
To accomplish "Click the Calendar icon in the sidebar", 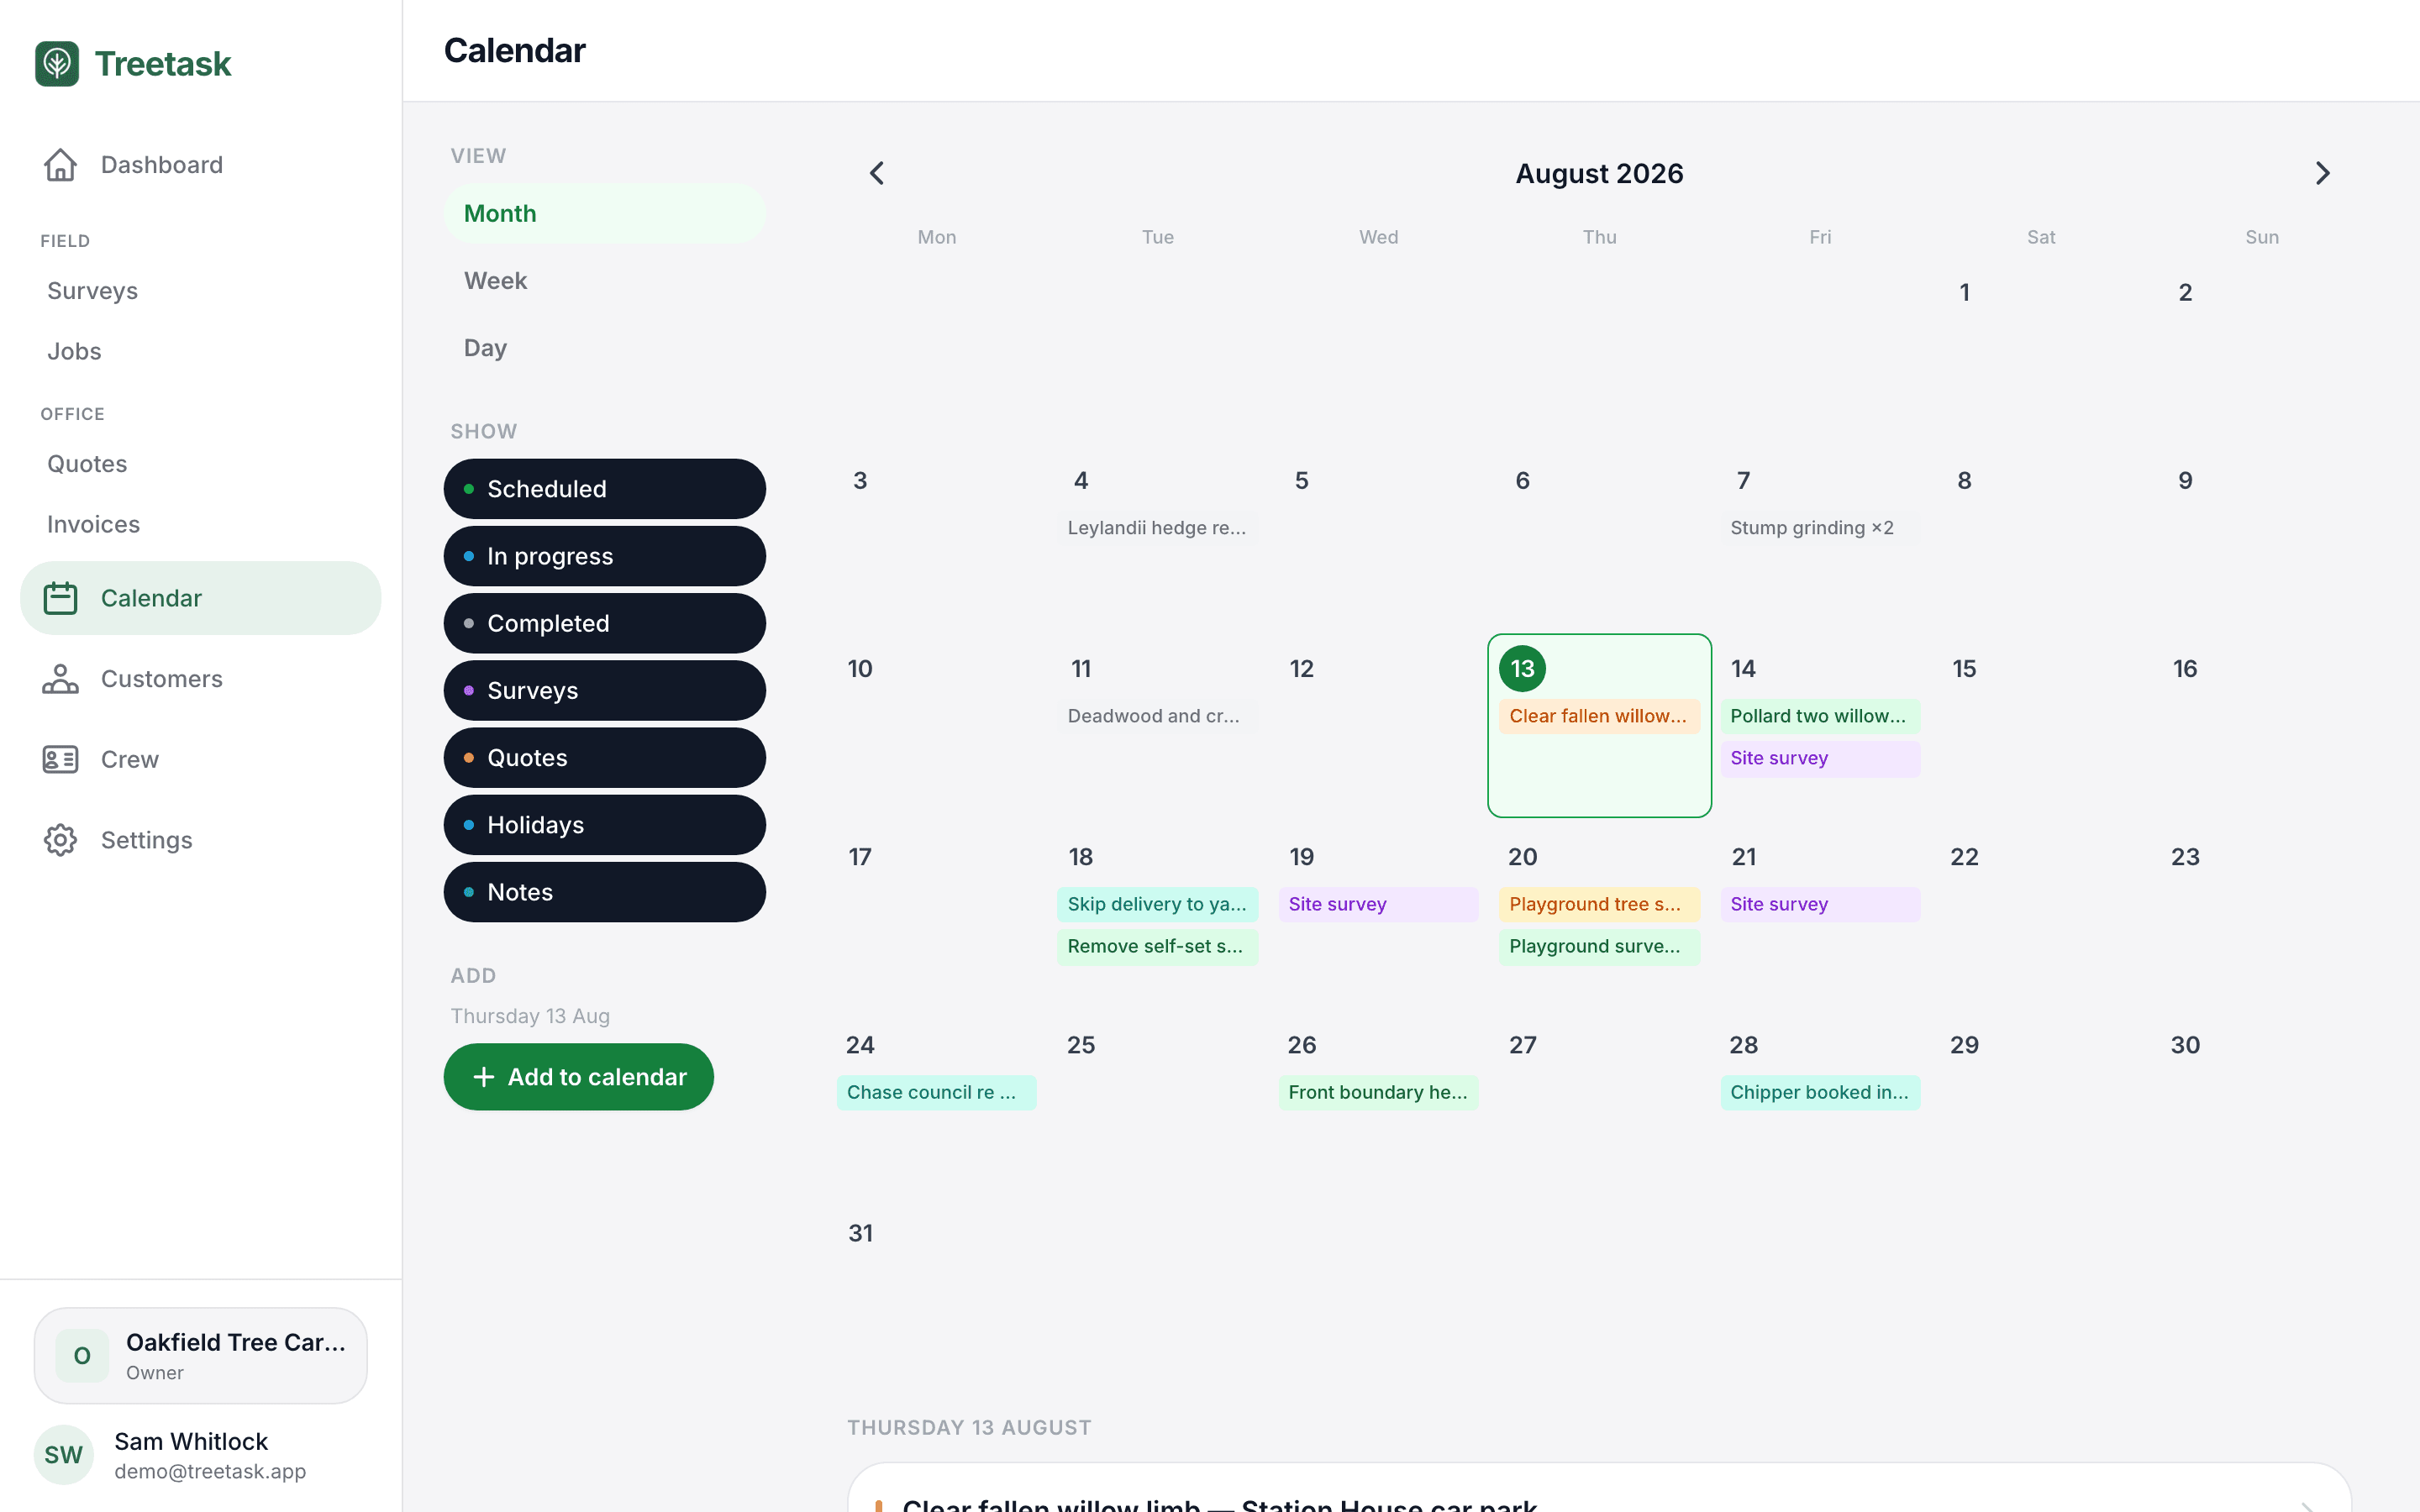I will click(x=60, y=598).
